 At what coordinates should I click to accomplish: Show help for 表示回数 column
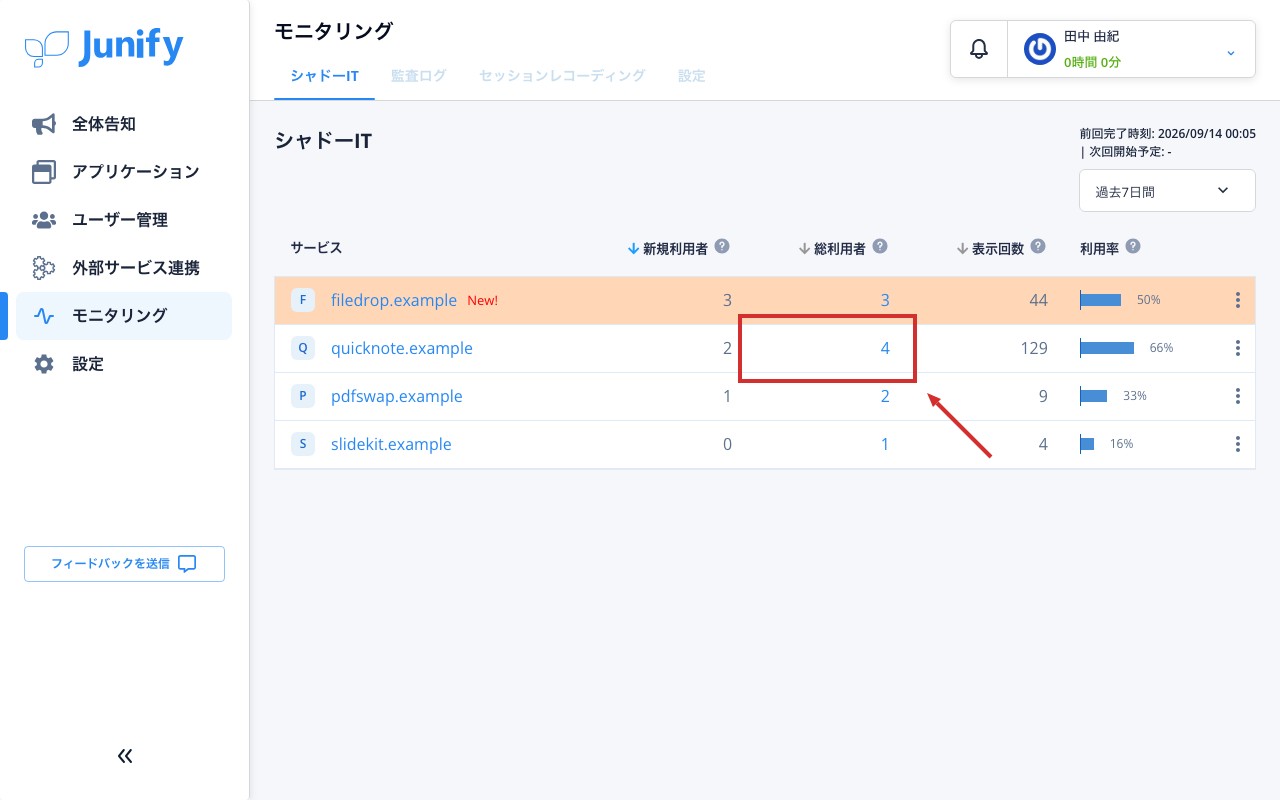coord(1038,246)
